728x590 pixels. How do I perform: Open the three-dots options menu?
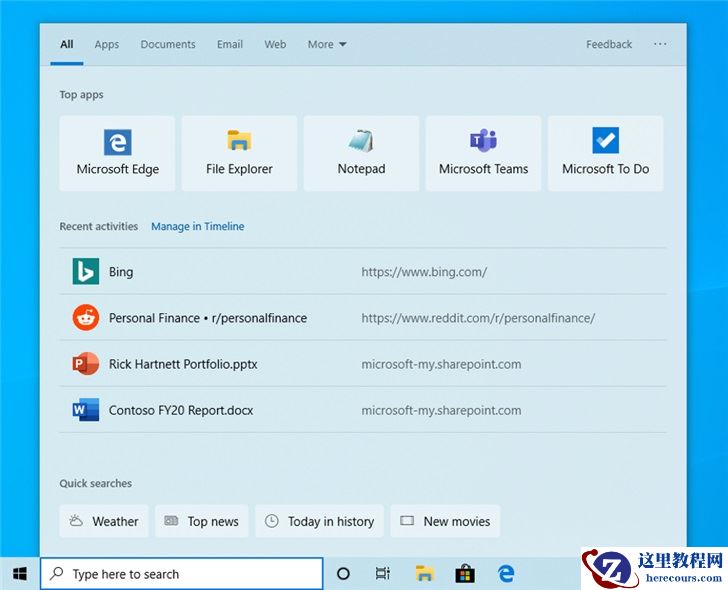(660, 44)
